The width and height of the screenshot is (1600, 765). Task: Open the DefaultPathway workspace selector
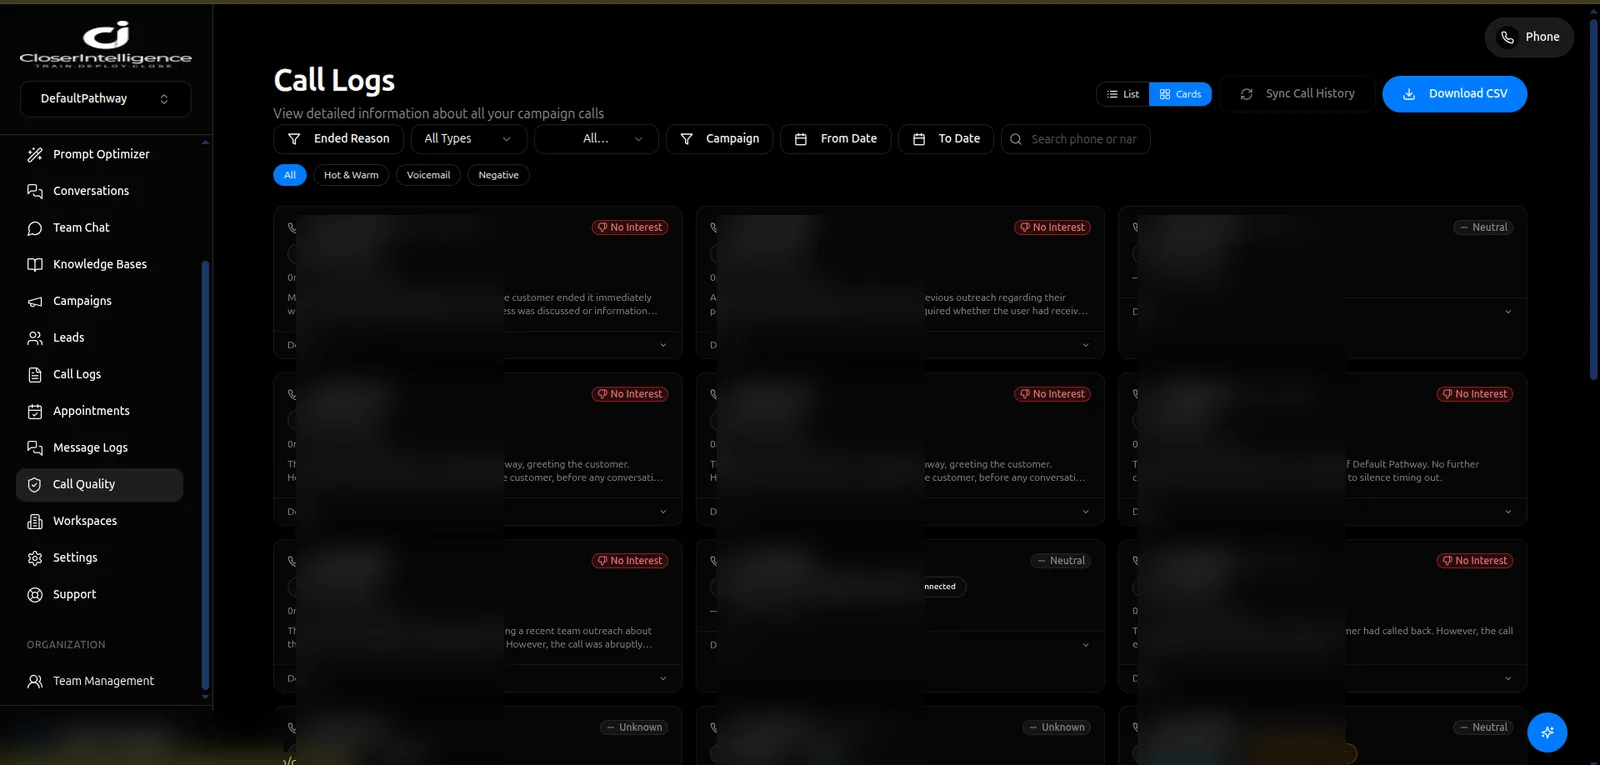105,99
